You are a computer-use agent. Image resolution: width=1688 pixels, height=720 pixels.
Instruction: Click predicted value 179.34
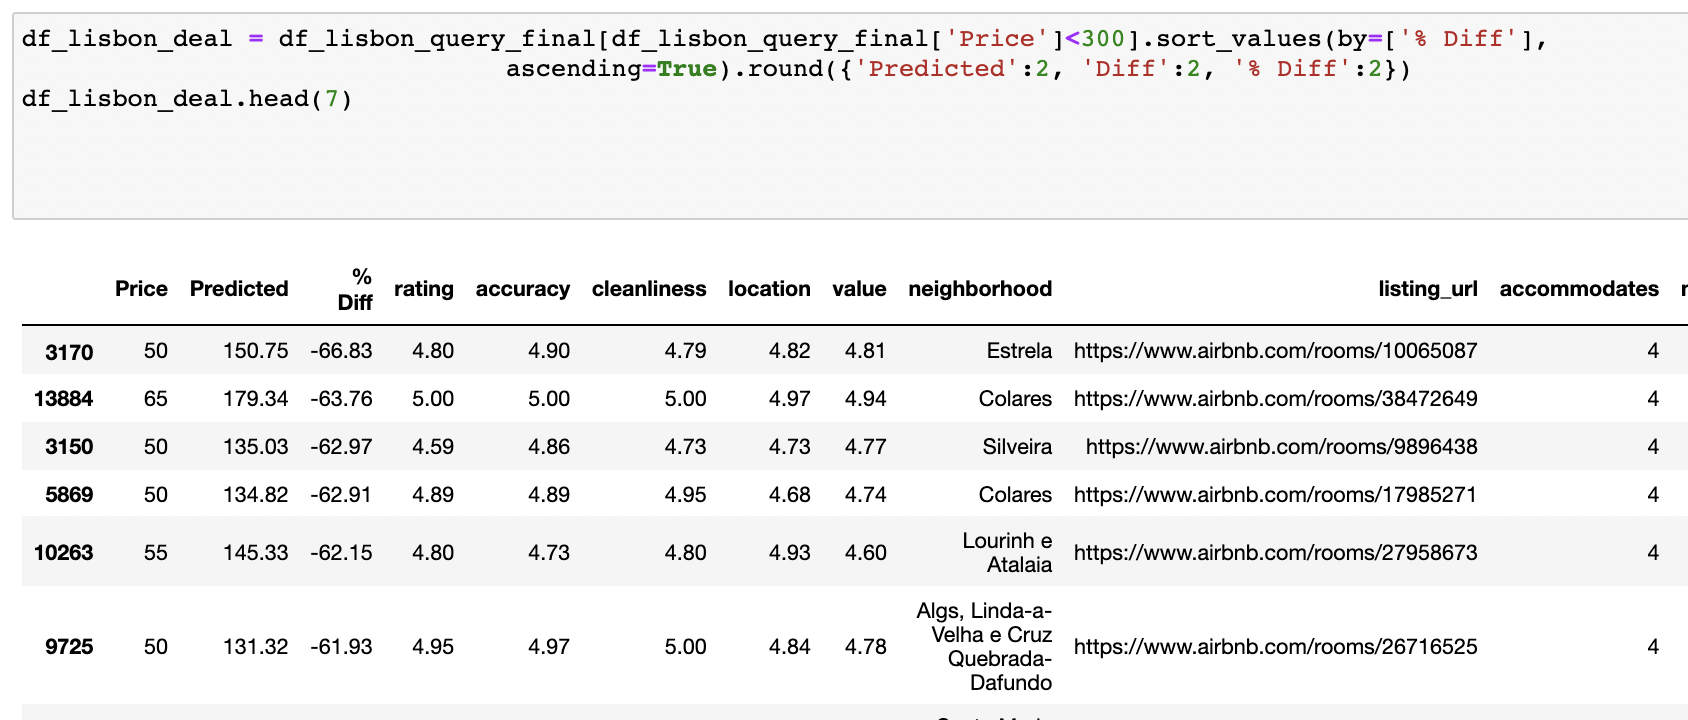[x=256, y=399]
